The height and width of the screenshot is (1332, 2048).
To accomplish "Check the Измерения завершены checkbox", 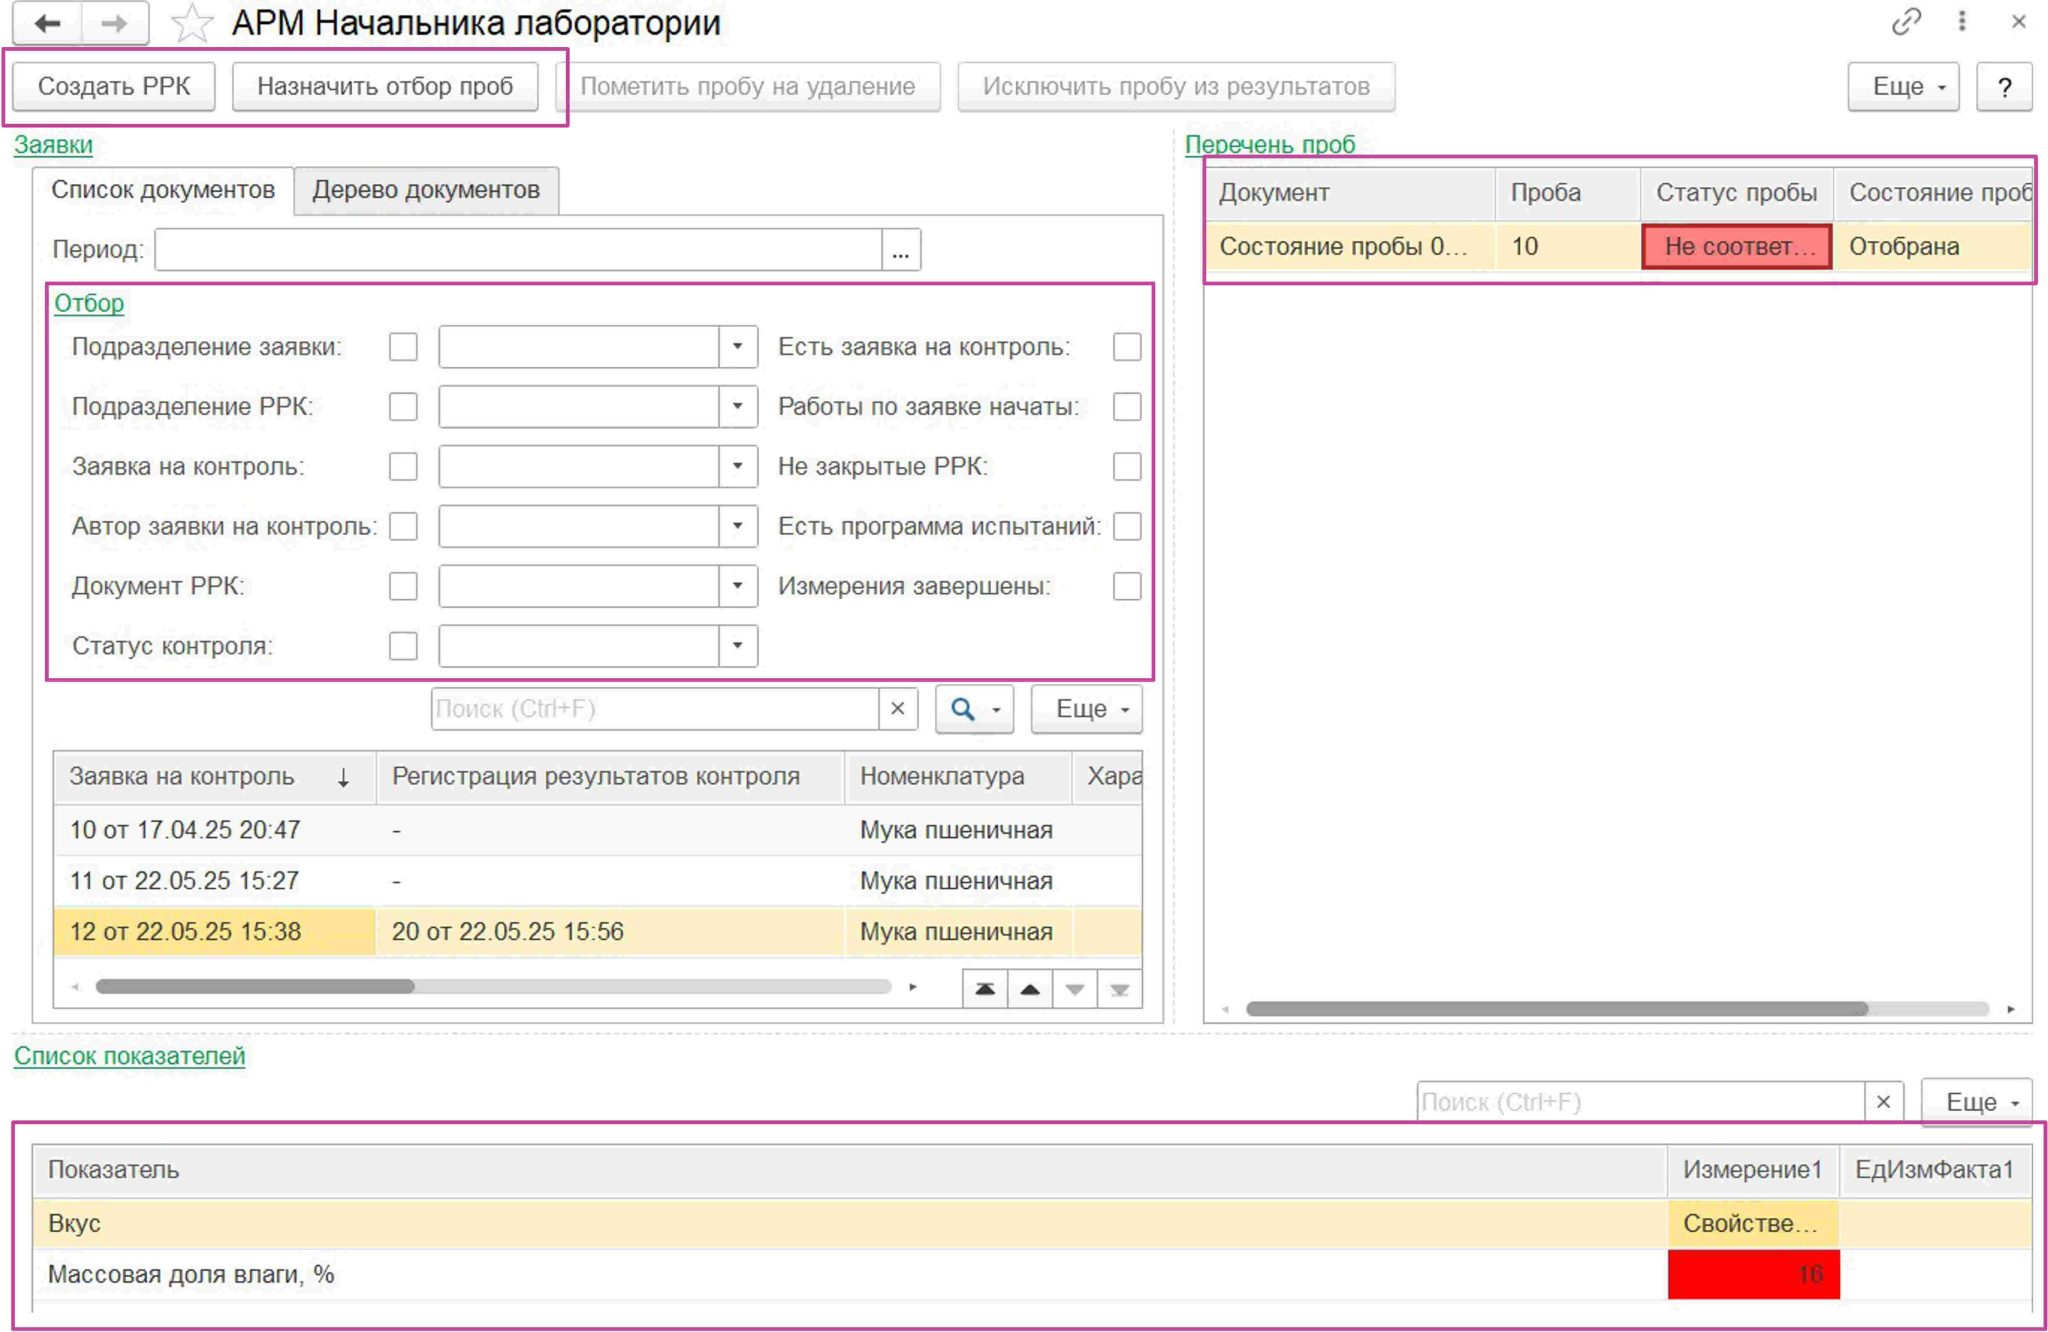I will click(1127, 586).
